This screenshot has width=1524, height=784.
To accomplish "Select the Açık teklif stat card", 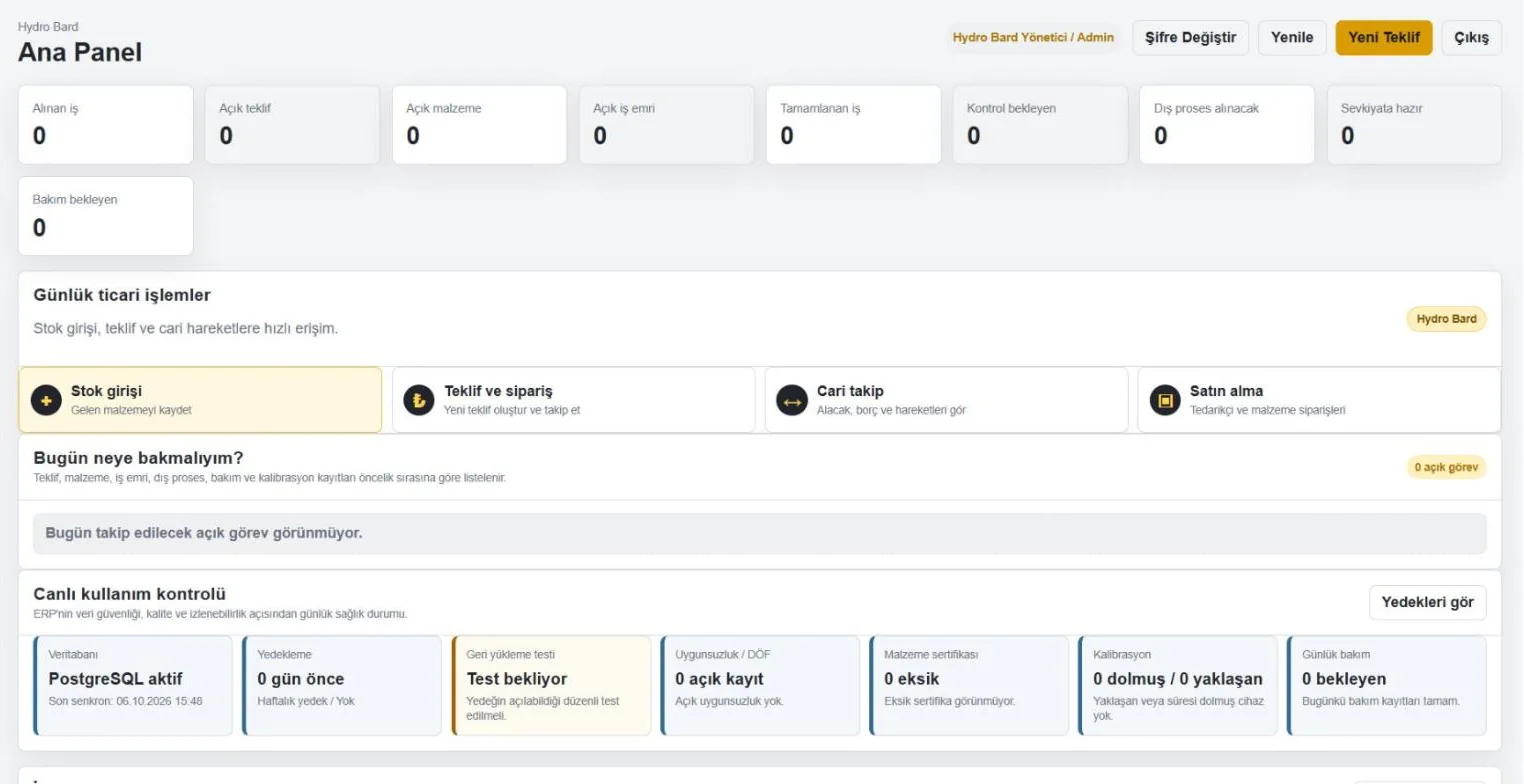I will [292, 125].
